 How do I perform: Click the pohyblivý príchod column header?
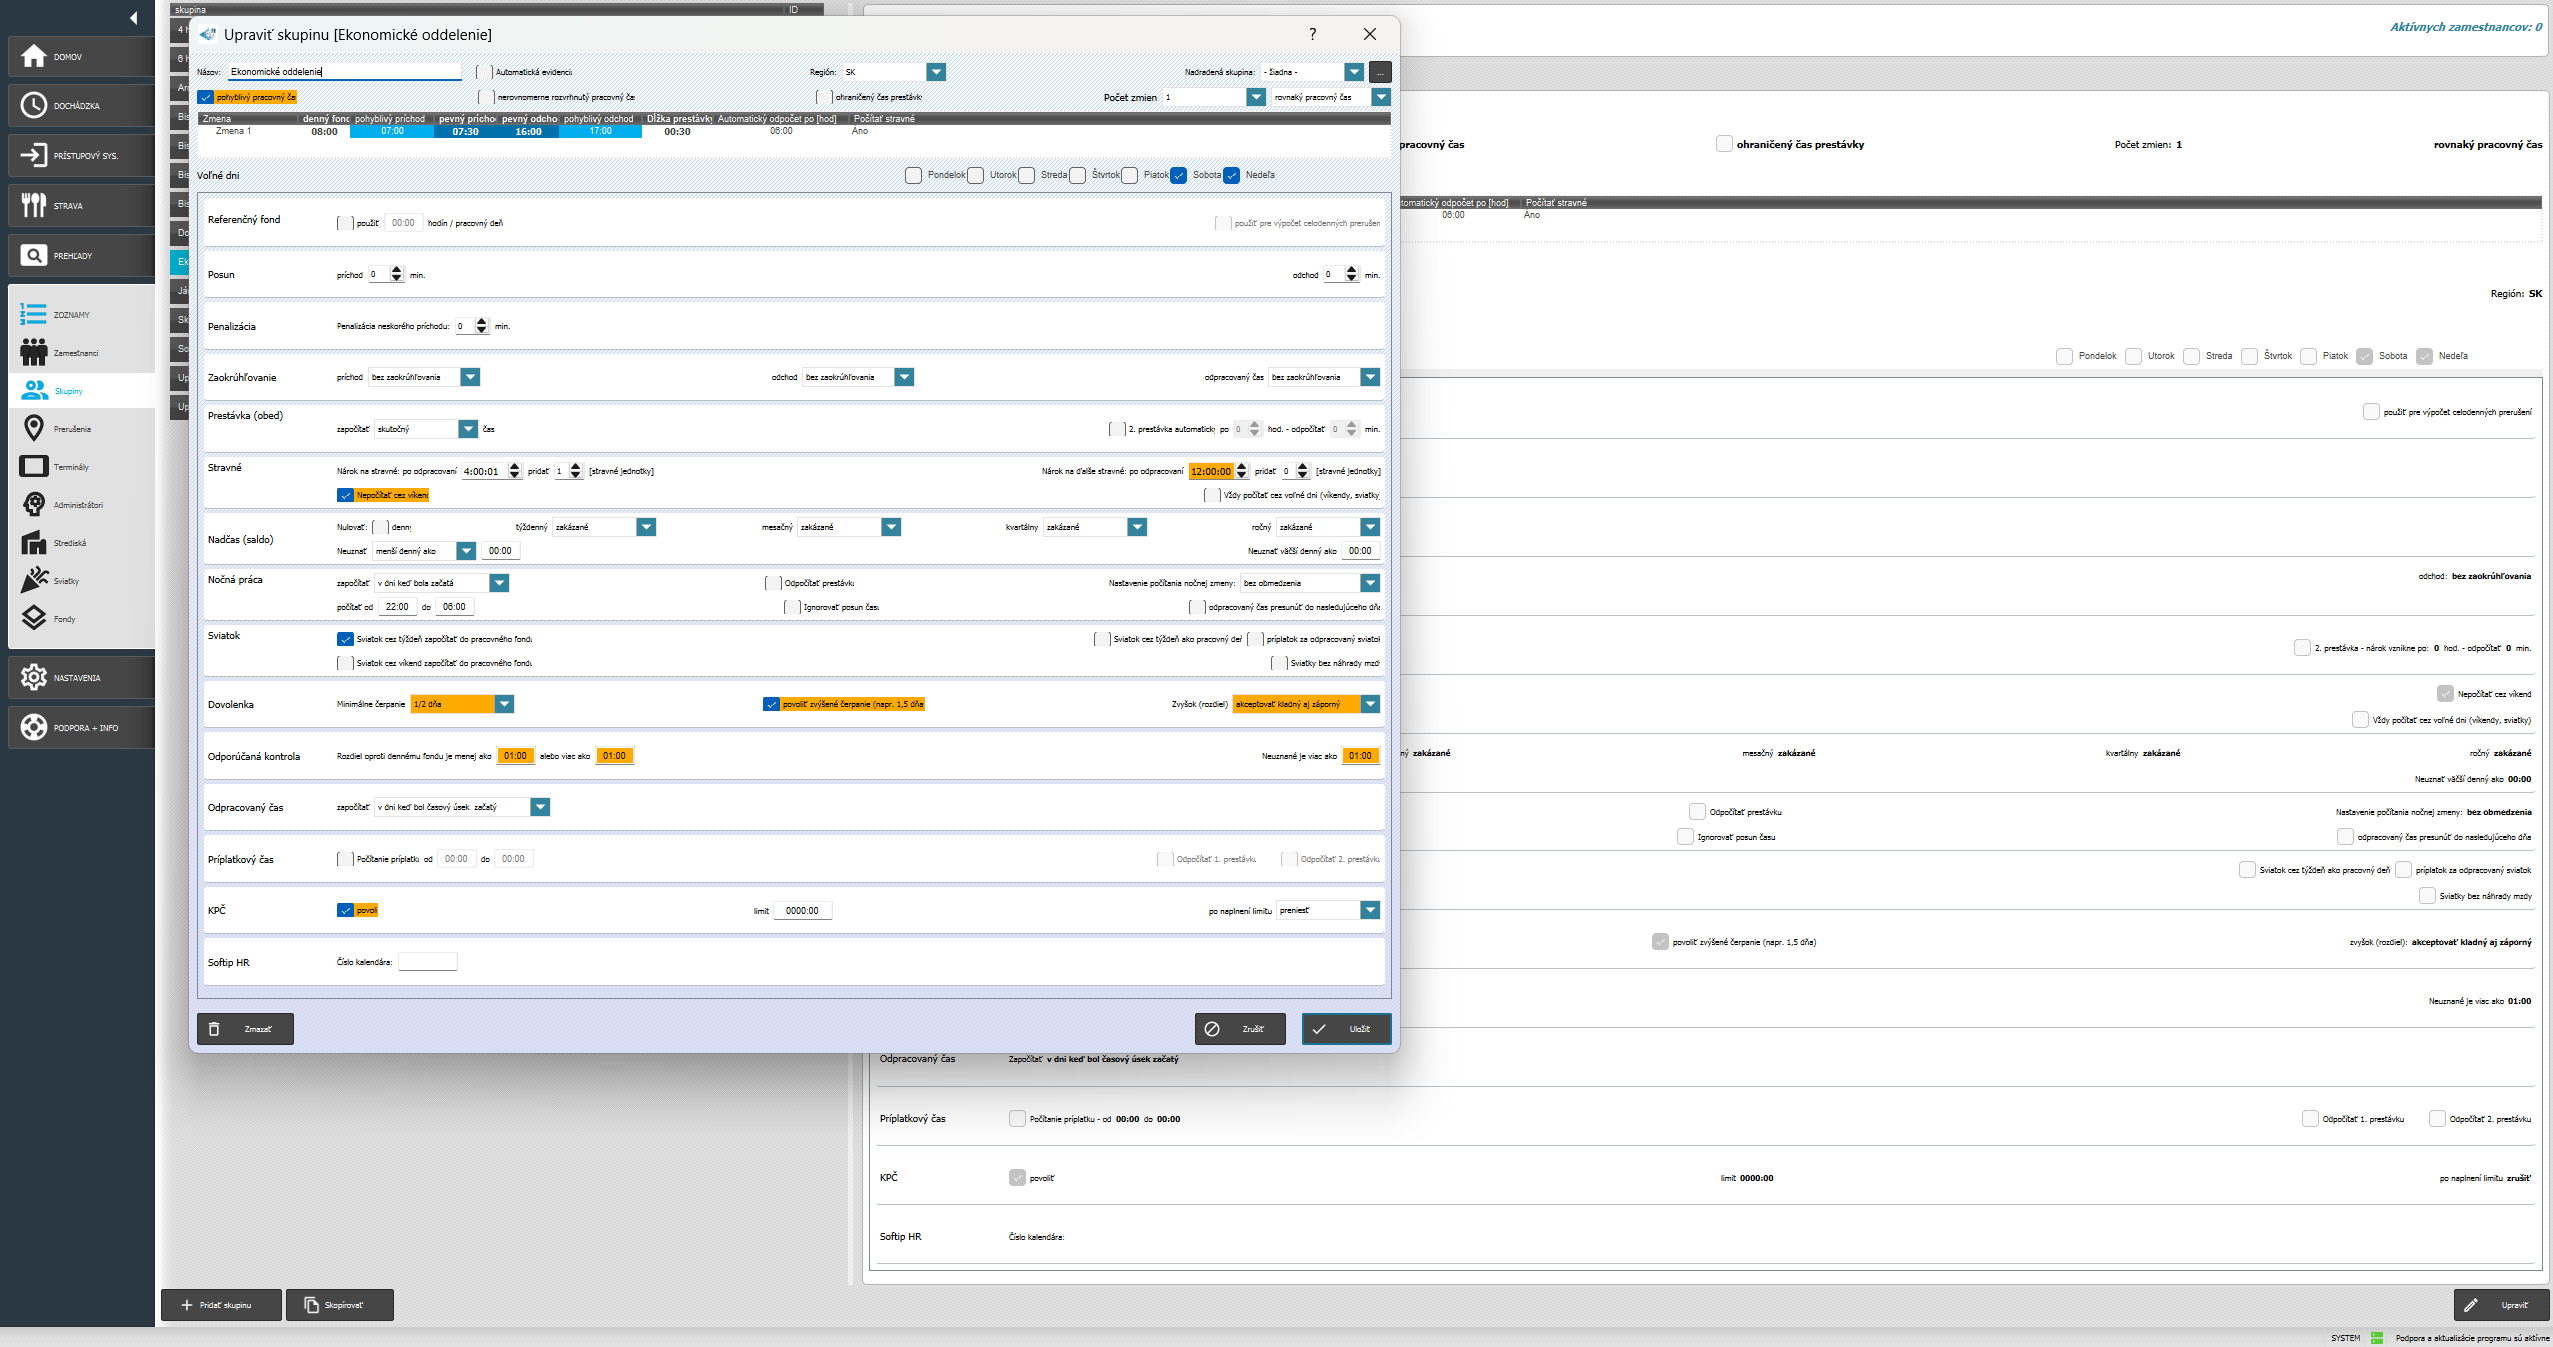[392, 119]
